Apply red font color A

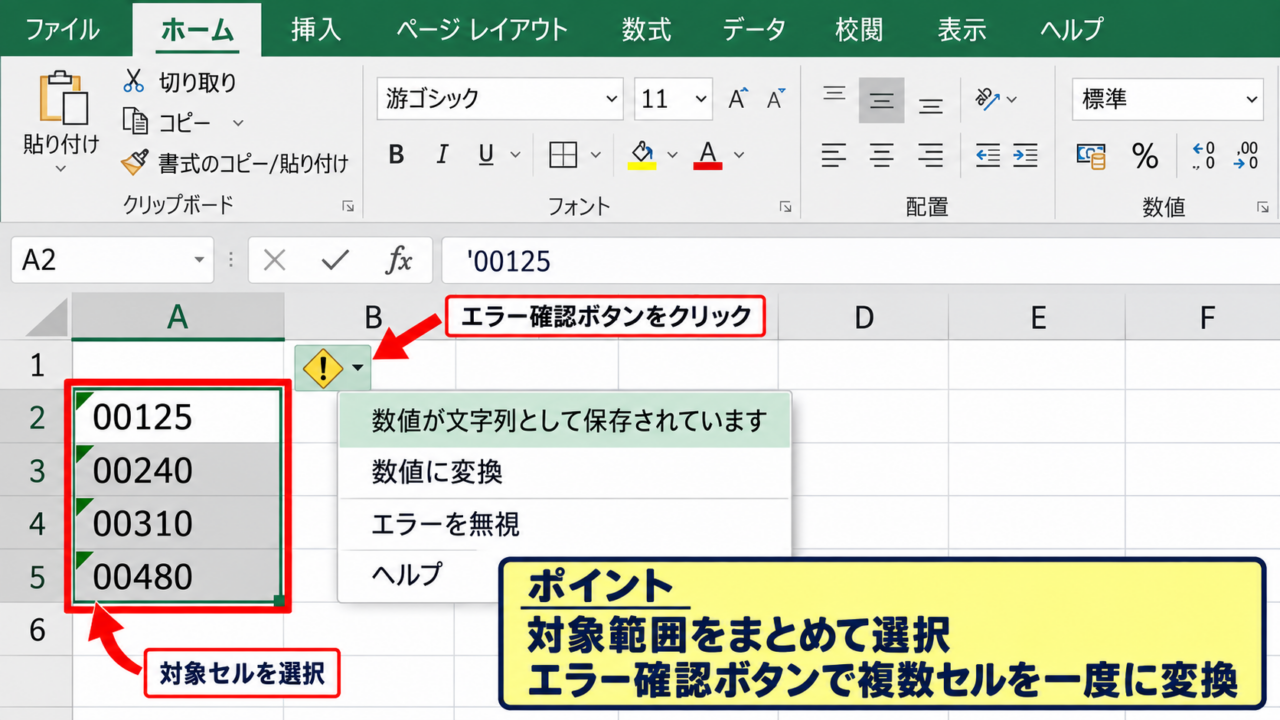click(708, 155)
